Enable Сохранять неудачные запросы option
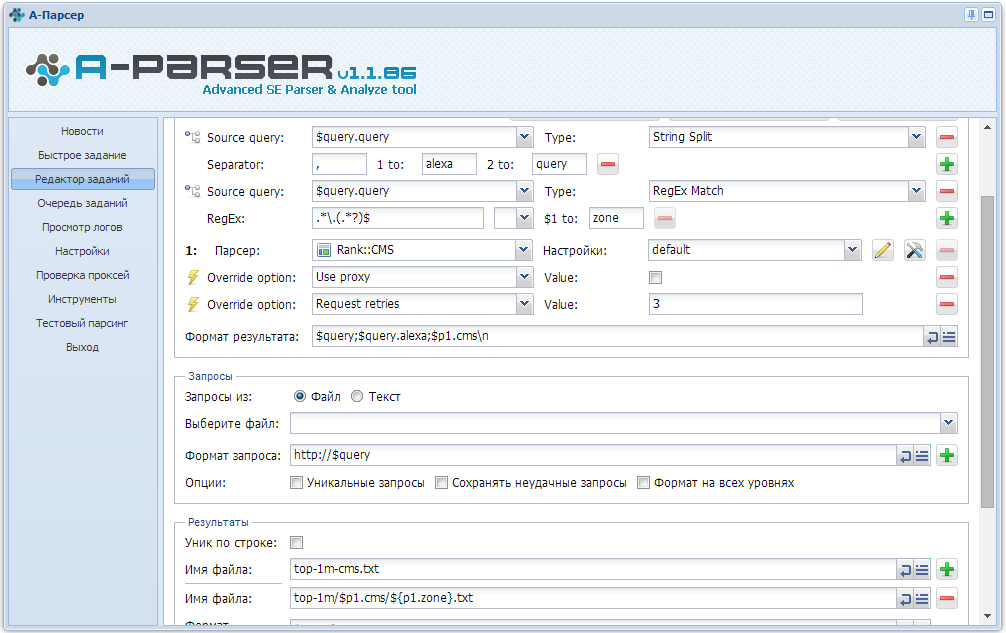The image size is (1006, 633). (x=441, y=482)
